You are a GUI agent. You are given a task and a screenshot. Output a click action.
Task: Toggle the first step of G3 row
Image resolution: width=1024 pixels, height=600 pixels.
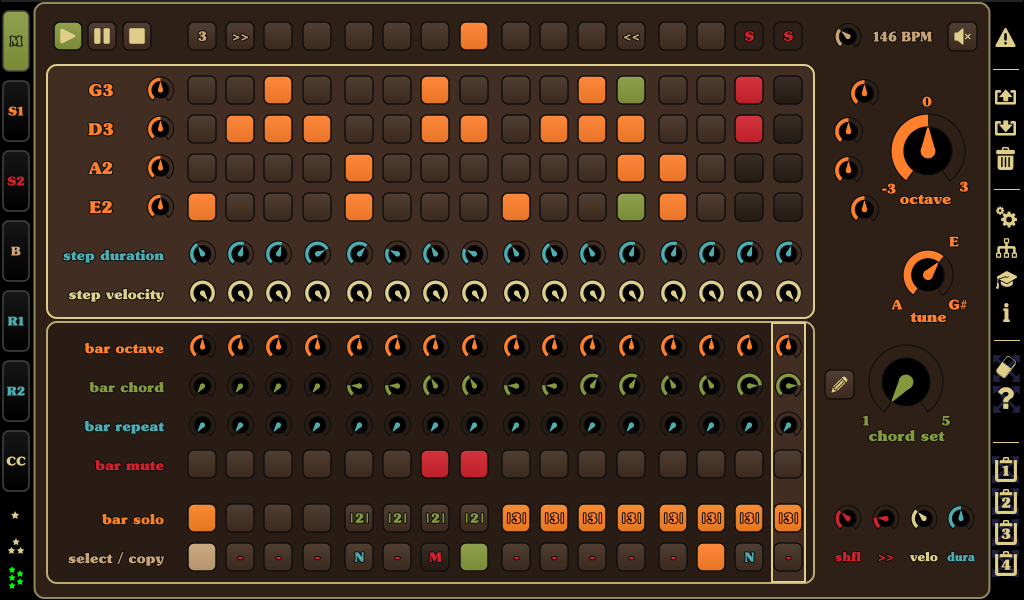[x=202, y=90]
